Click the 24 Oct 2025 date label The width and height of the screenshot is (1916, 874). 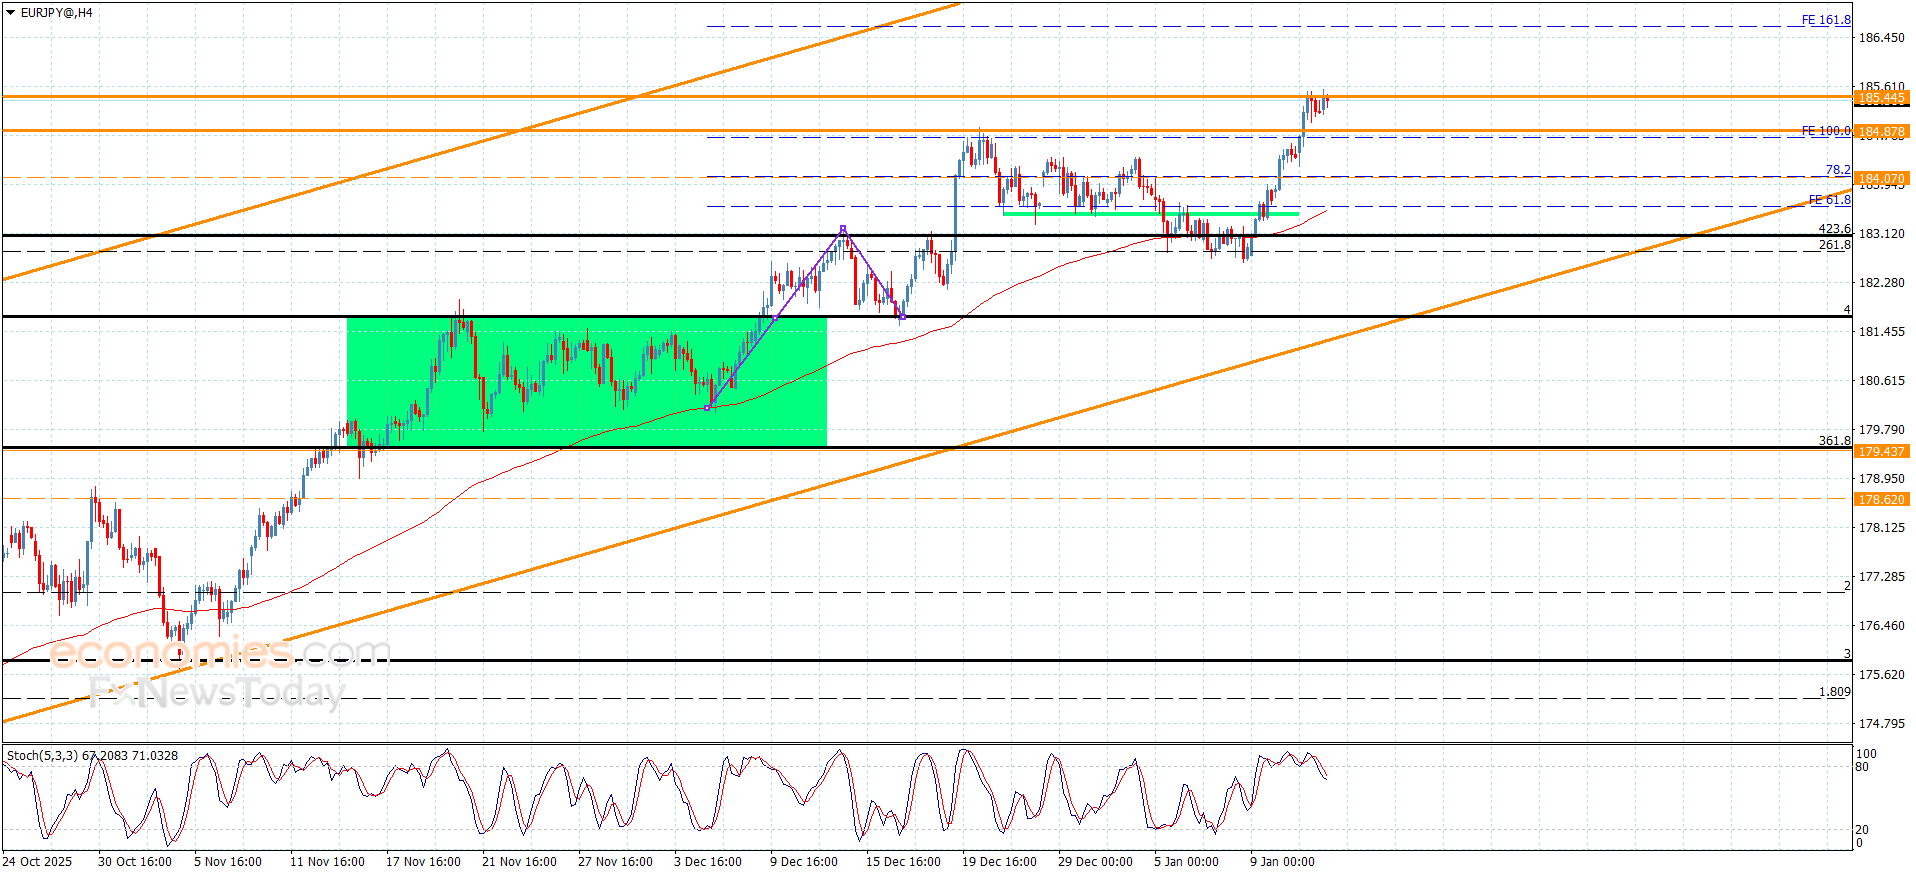37,862
